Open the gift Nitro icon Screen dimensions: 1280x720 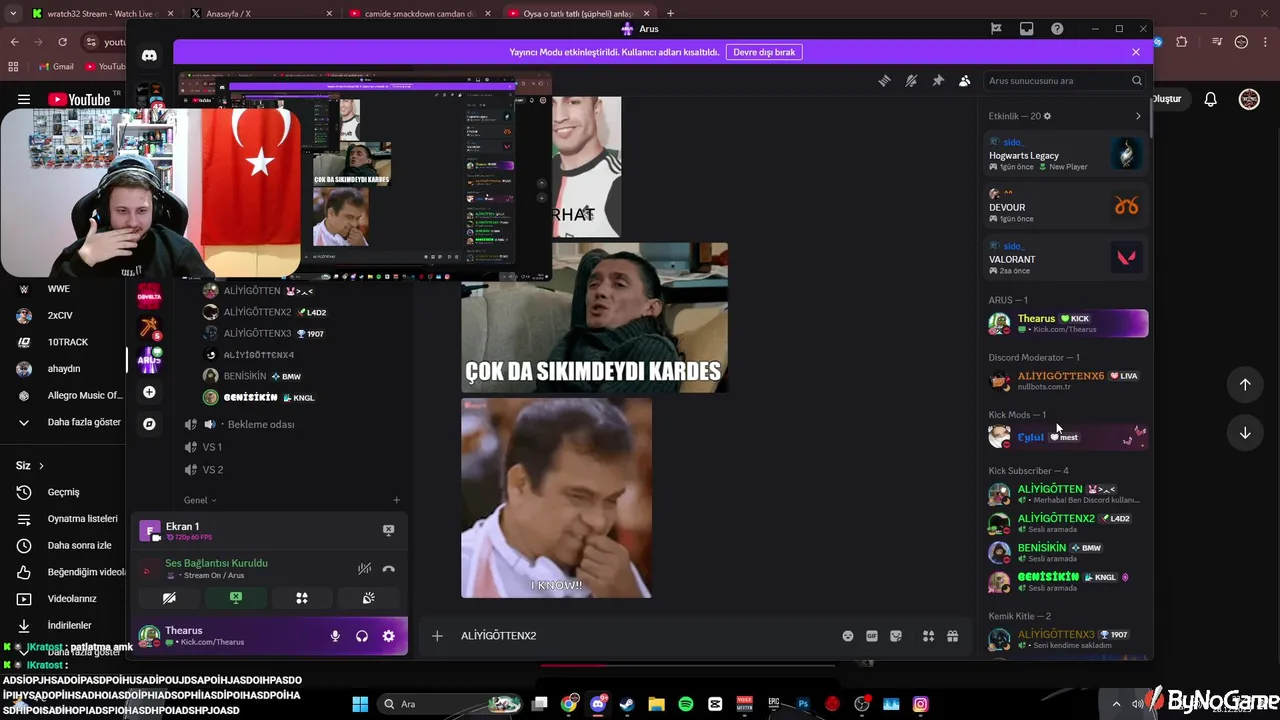[x=952, y=636]
